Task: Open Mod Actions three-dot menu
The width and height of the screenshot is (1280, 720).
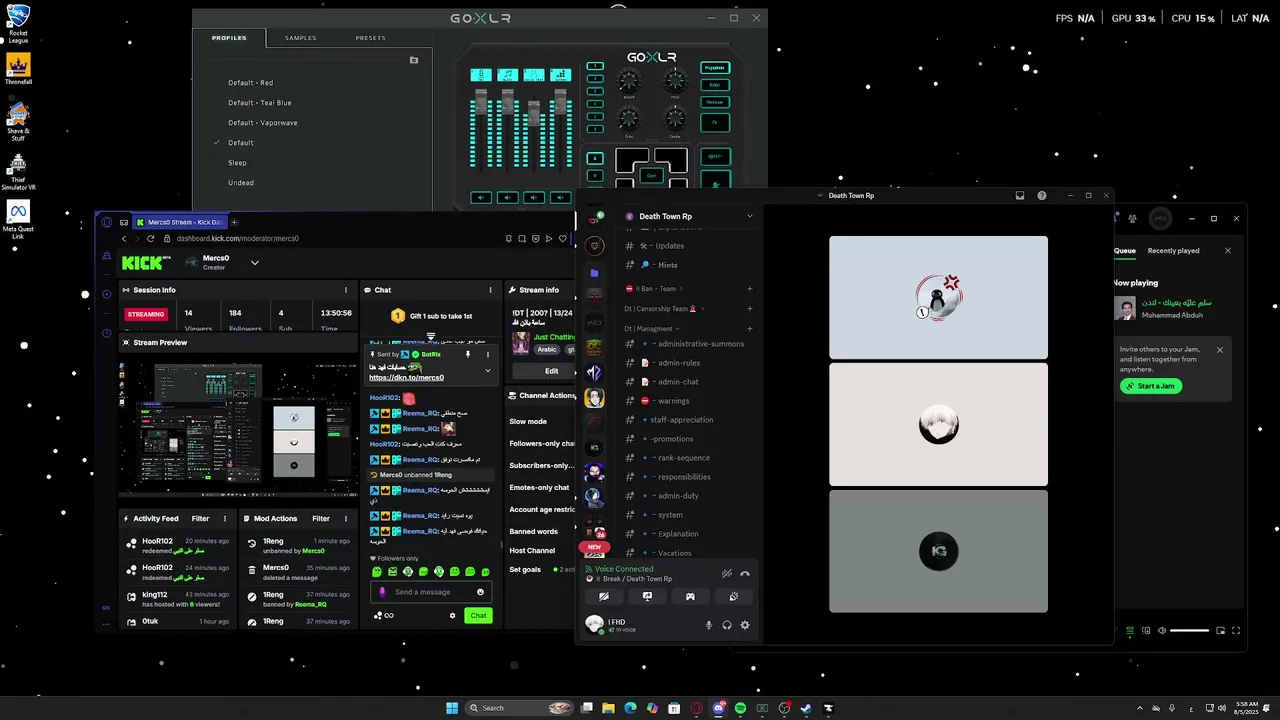Action: (346, 519)
